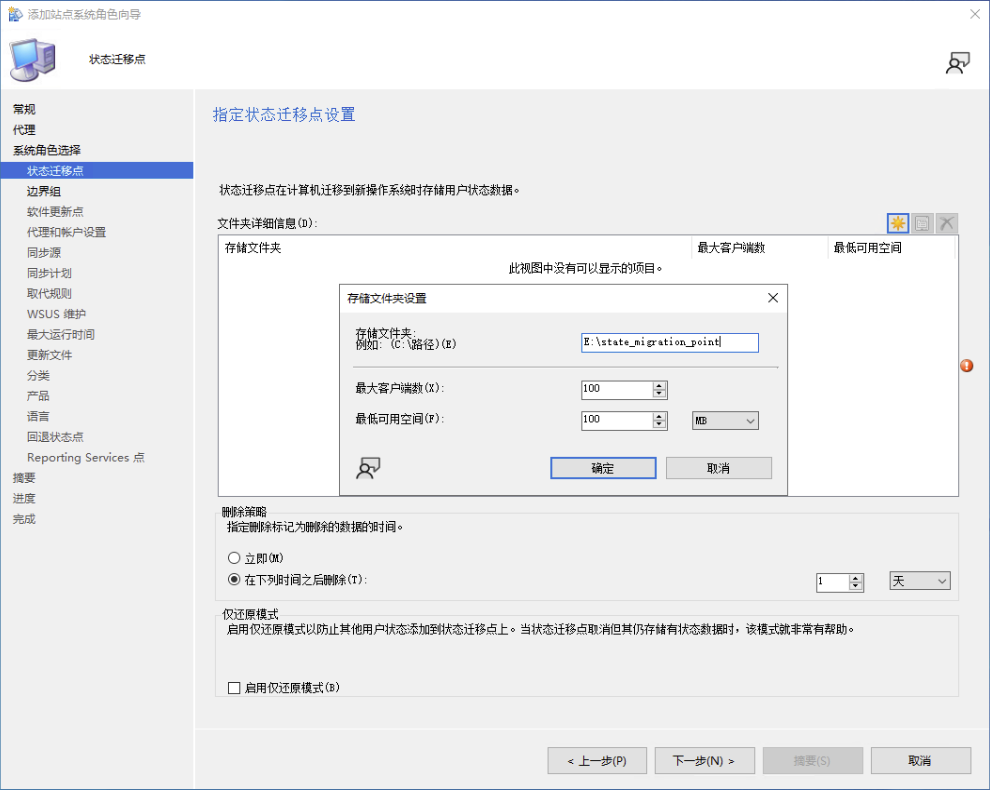
Task: Click the new folder starburst icon
Action: coord(897,223)
